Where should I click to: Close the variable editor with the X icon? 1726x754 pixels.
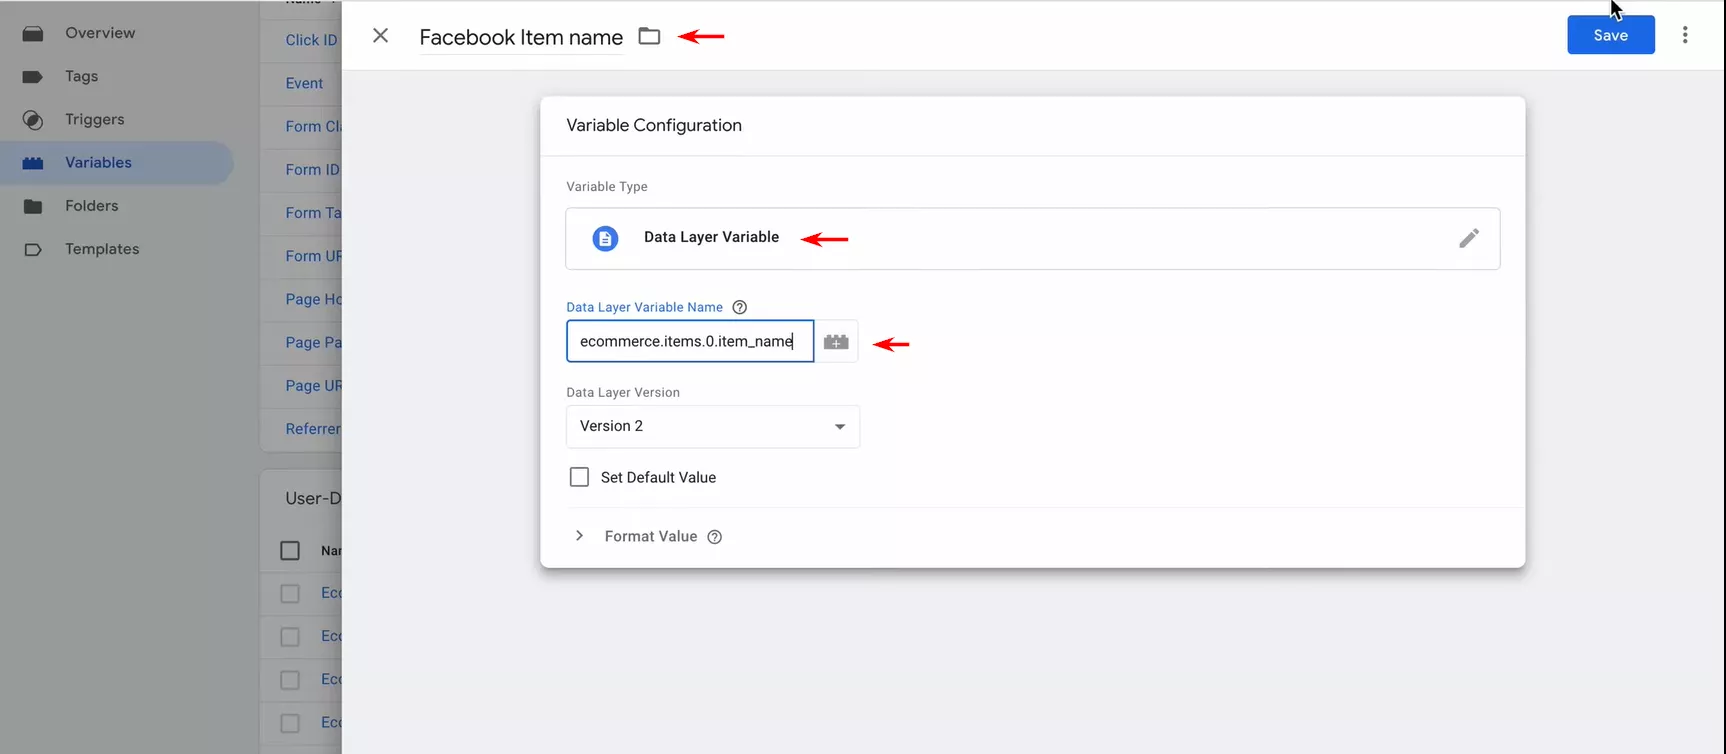click(x=380, y=36)
